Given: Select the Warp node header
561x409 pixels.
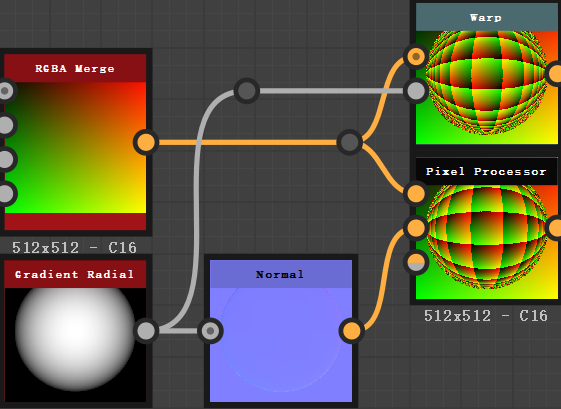Looking at the screenshot, I should point(487,18).
